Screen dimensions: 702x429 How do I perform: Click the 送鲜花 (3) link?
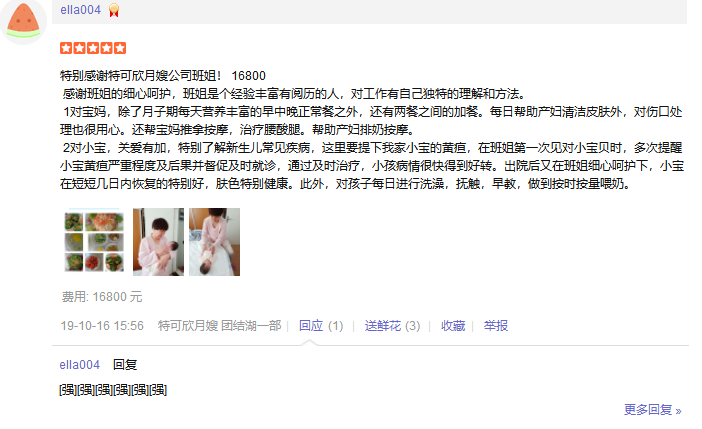click(x=392, y=326)
